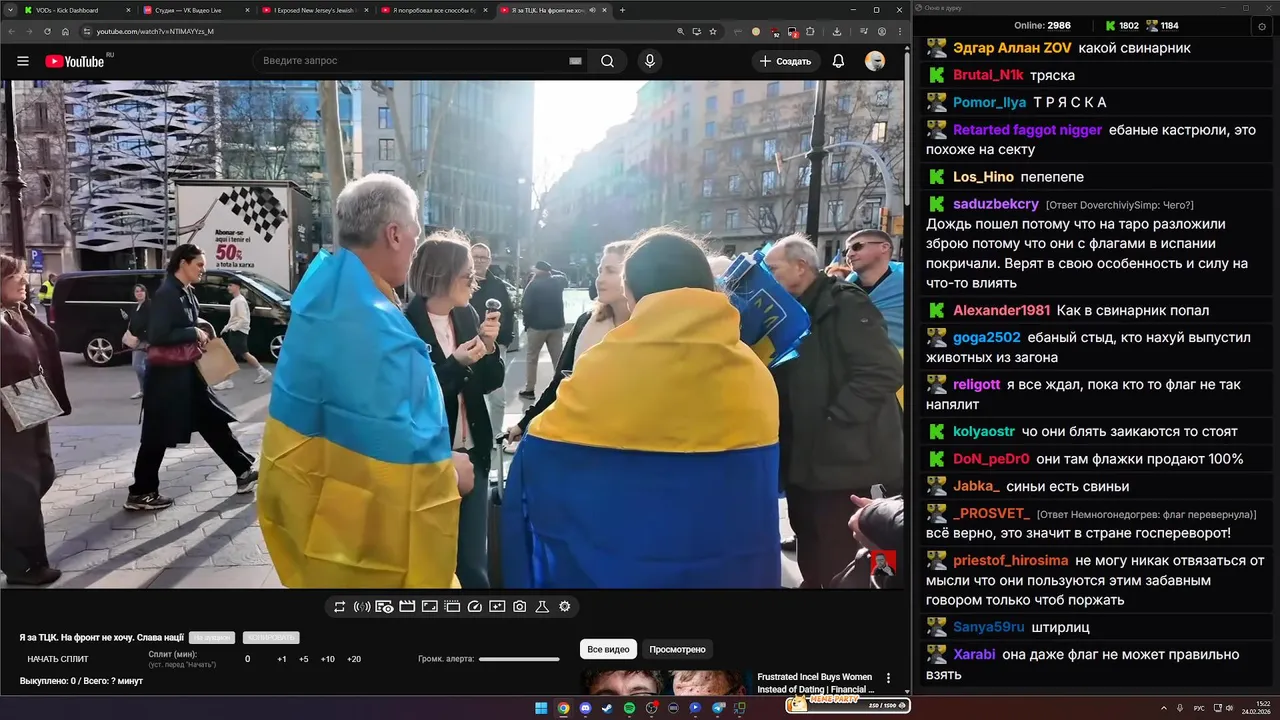The height and width of the screenshot is (720, 1280).
Task: Open Frustrated Incel Buys Women video title
Action: tap(815, 683)
